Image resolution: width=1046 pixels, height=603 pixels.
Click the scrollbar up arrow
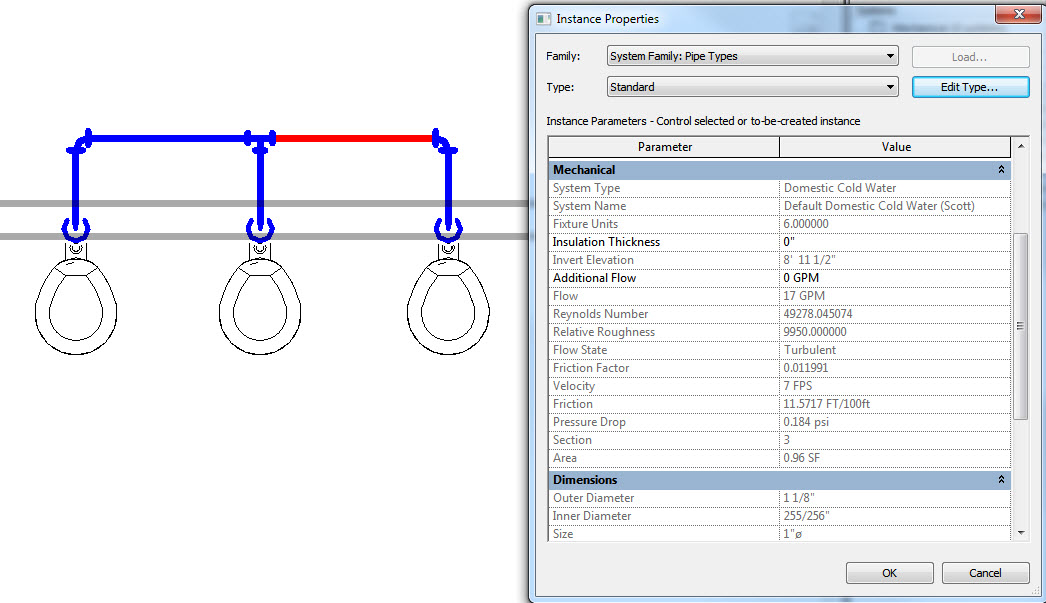tap(1021, 146)
